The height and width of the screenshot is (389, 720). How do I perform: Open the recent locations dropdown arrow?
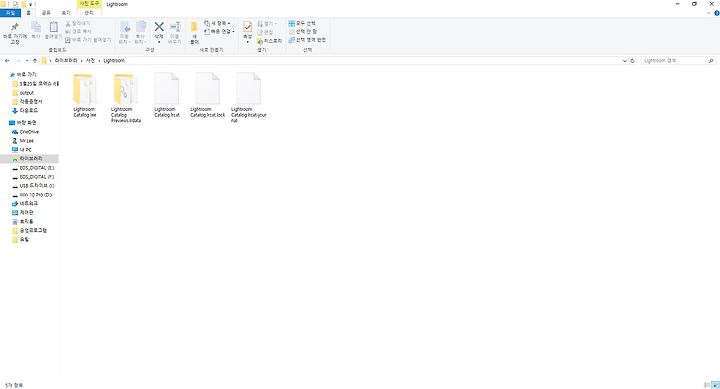pyautogui.click(x=27, y=61)
